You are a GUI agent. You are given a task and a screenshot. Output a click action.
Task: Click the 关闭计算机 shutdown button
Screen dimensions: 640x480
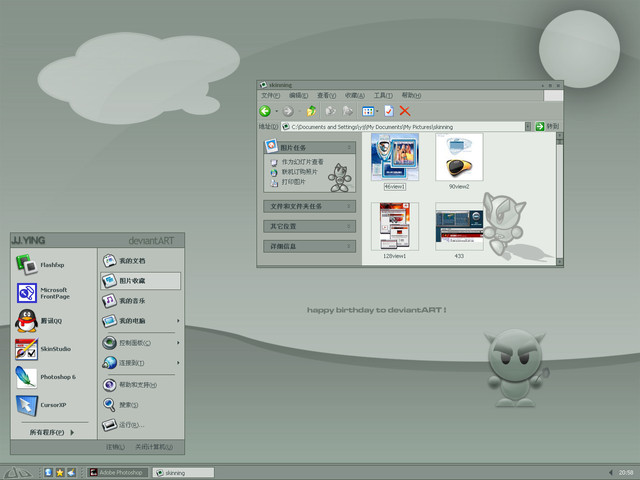(x=154, y=447)
